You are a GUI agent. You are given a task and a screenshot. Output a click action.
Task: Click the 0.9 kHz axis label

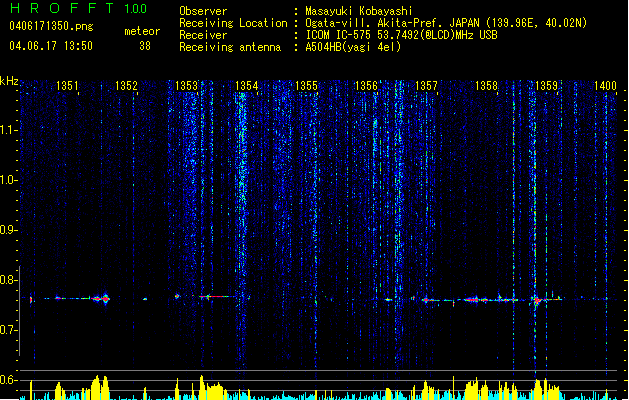click(9, 230)
